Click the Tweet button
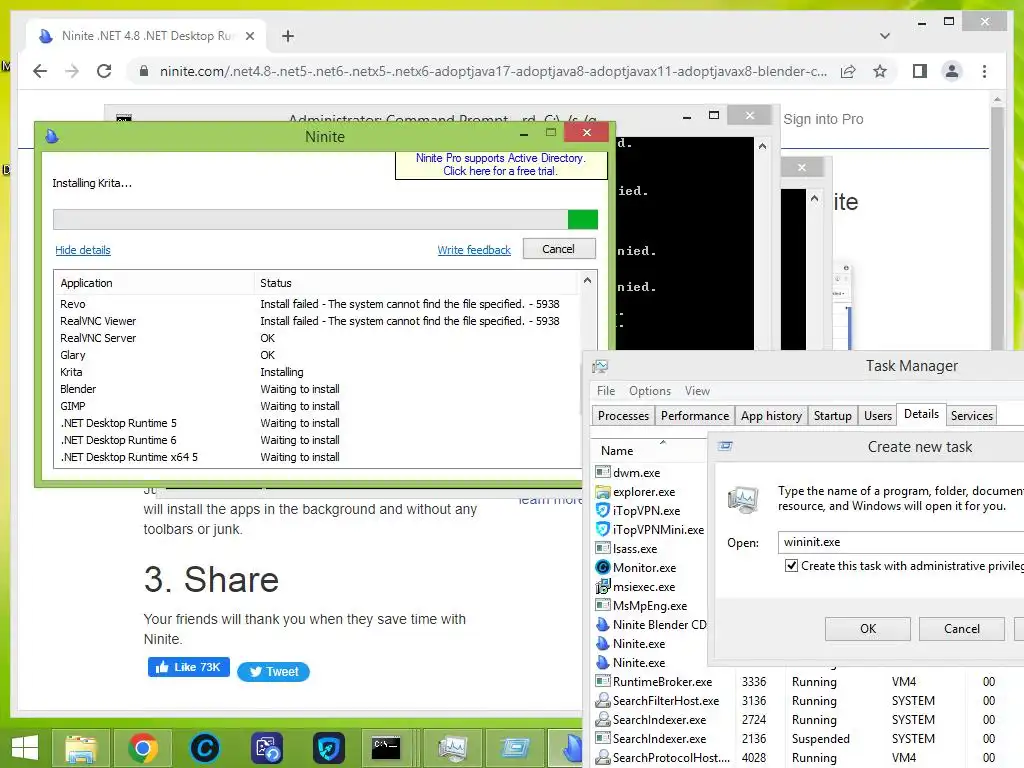The width and height of the screenshot is (1024, 768). point(273,671)
